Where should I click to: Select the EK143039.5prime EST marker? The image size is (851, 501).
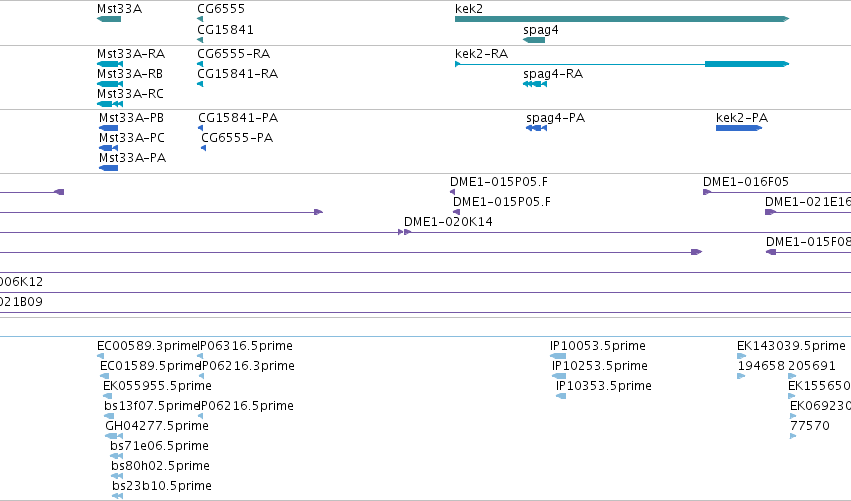(741, 356)
